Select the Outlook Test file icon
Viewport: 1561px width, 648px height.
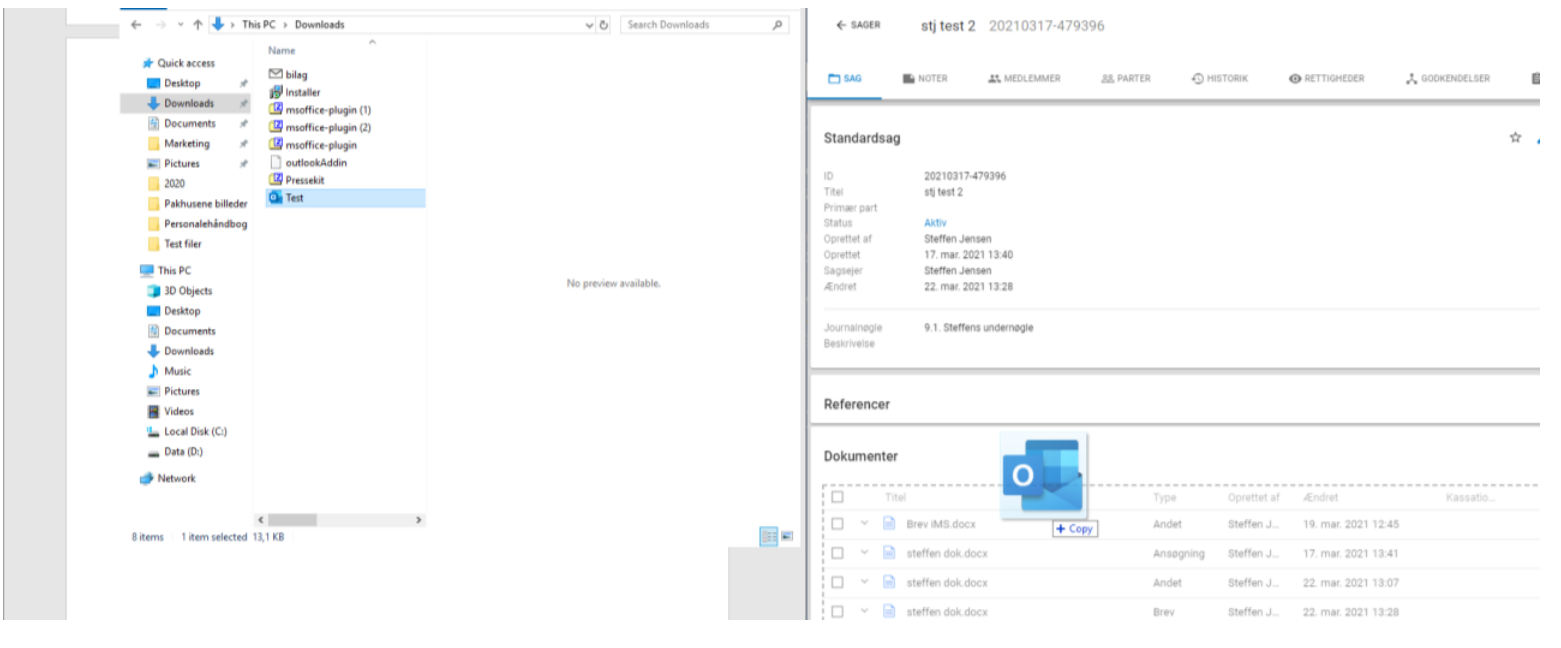[275, 198]
